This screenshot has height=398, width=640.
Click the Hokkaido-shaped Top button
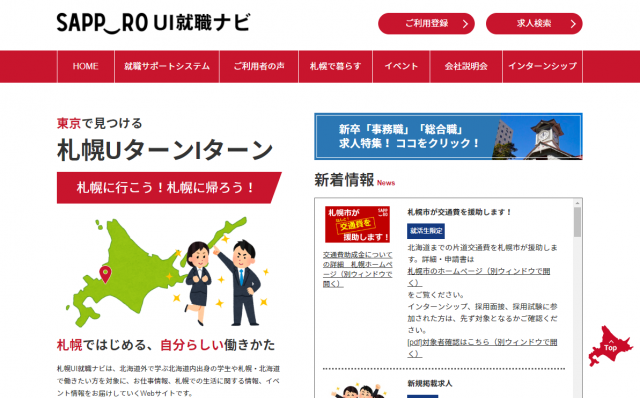(610, 346)
